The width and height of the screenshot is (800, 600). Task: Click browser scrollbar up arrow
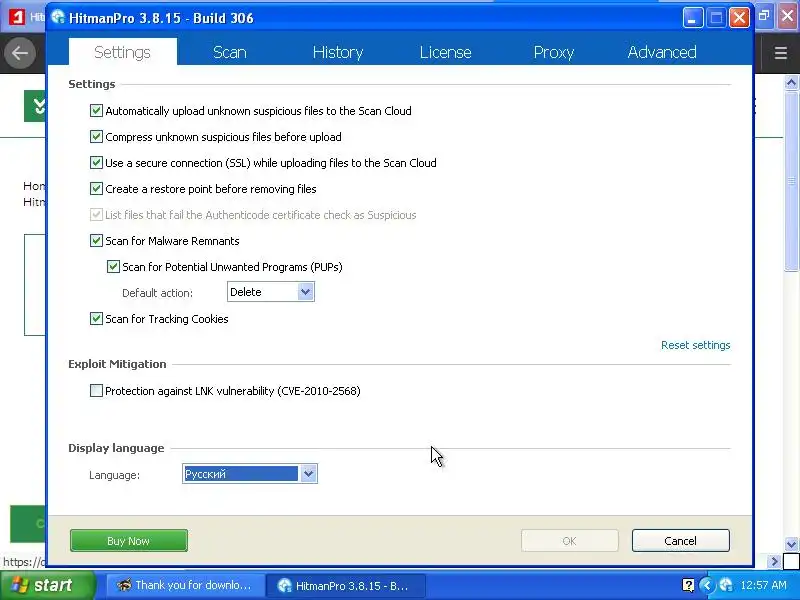pos(791,82)
